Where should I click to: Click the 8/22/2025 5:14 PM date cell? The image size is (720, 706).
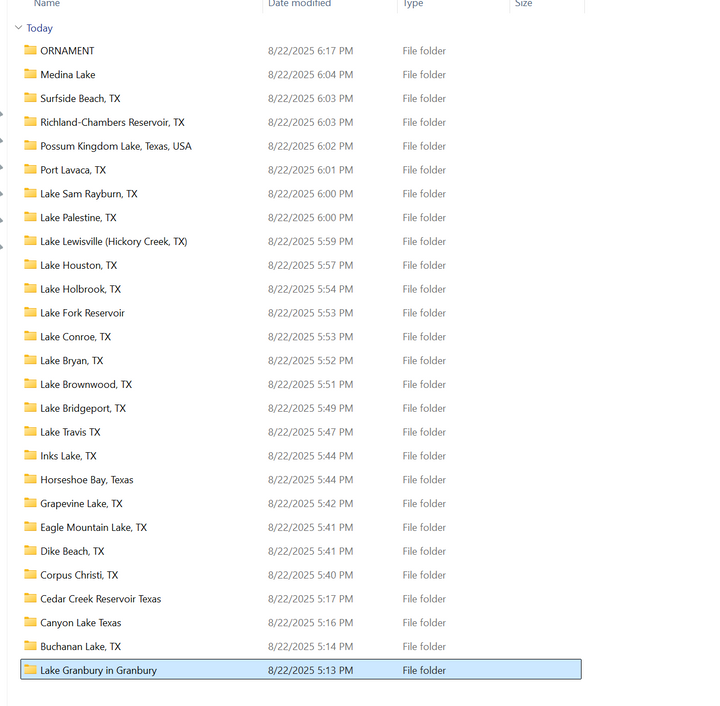click(x=310, y=647)
